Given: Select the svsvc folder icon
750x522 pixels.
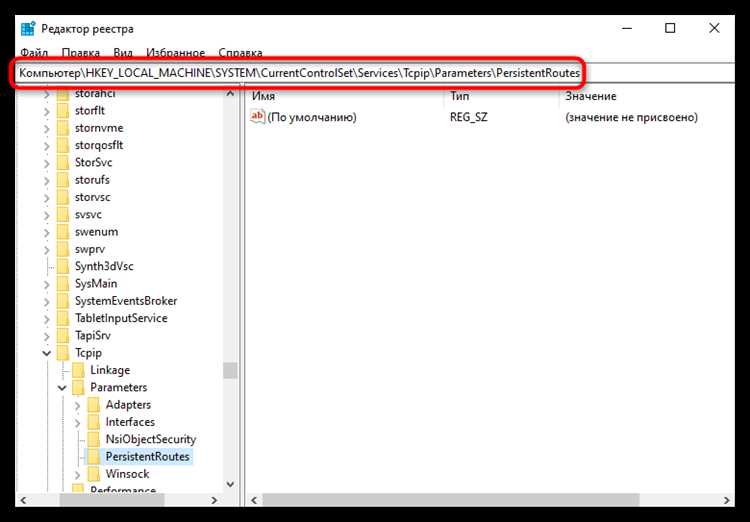Looking at the screenshot, I should pyautogui.click(x=63, y=215).
